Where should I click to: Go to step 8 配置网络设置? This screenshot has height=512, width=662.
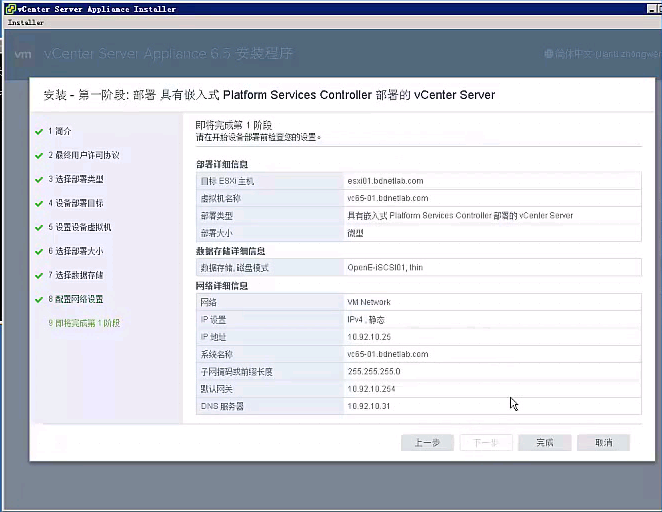pos(76,299)
